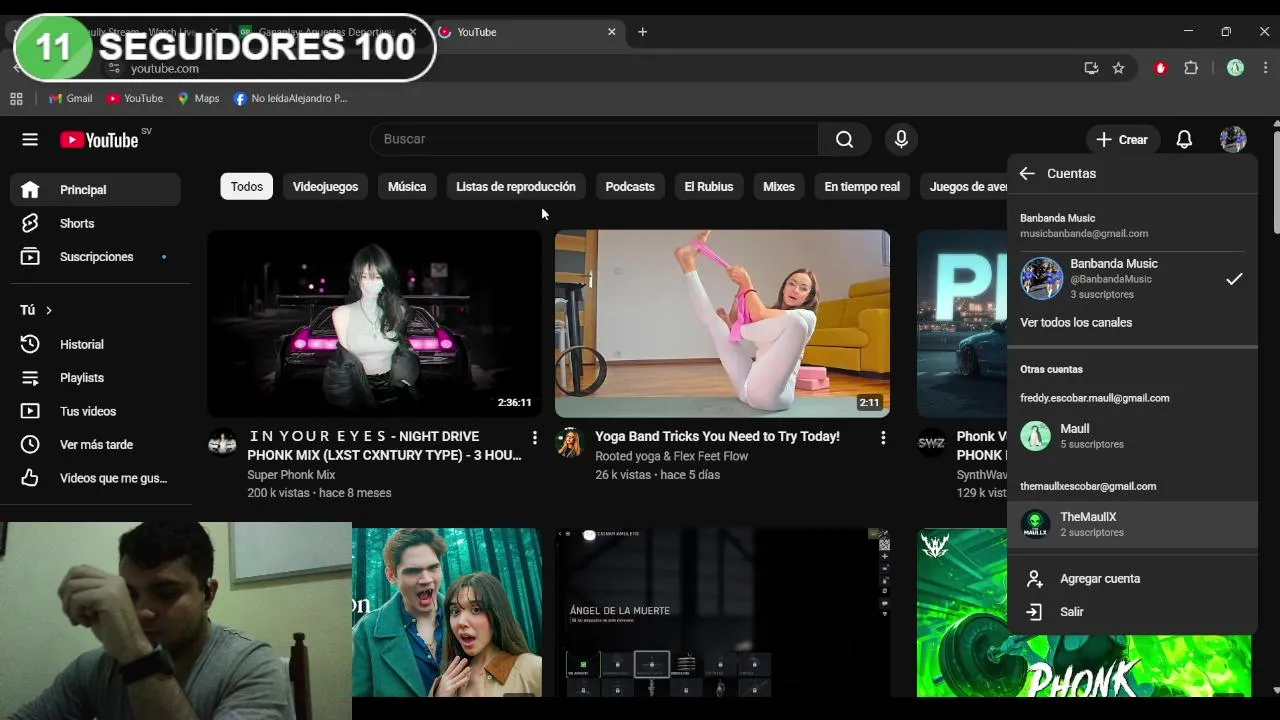This screenshot has width=1280, height=720.
Task: Focus the Buscar search field
Action: tap(594, 140)
